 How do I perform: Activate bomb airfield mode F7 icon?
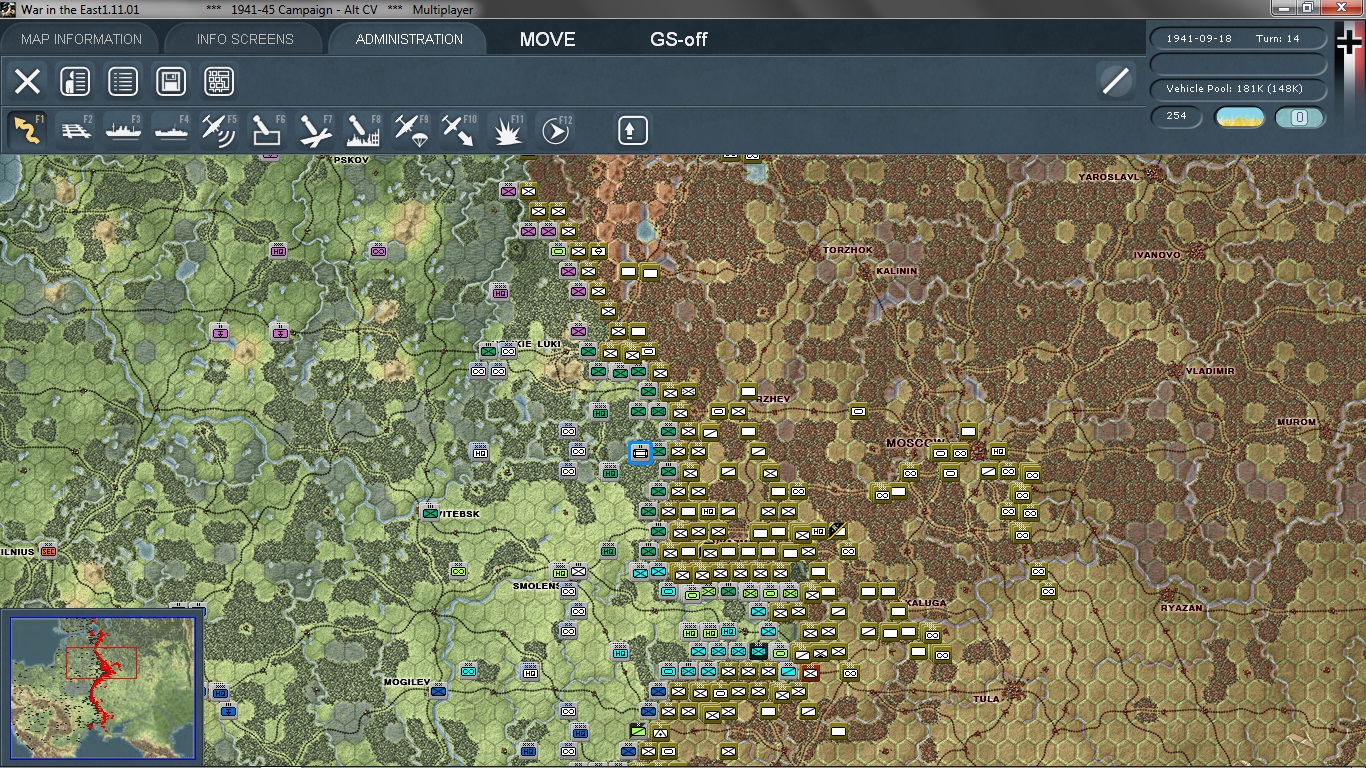(315, 130)
